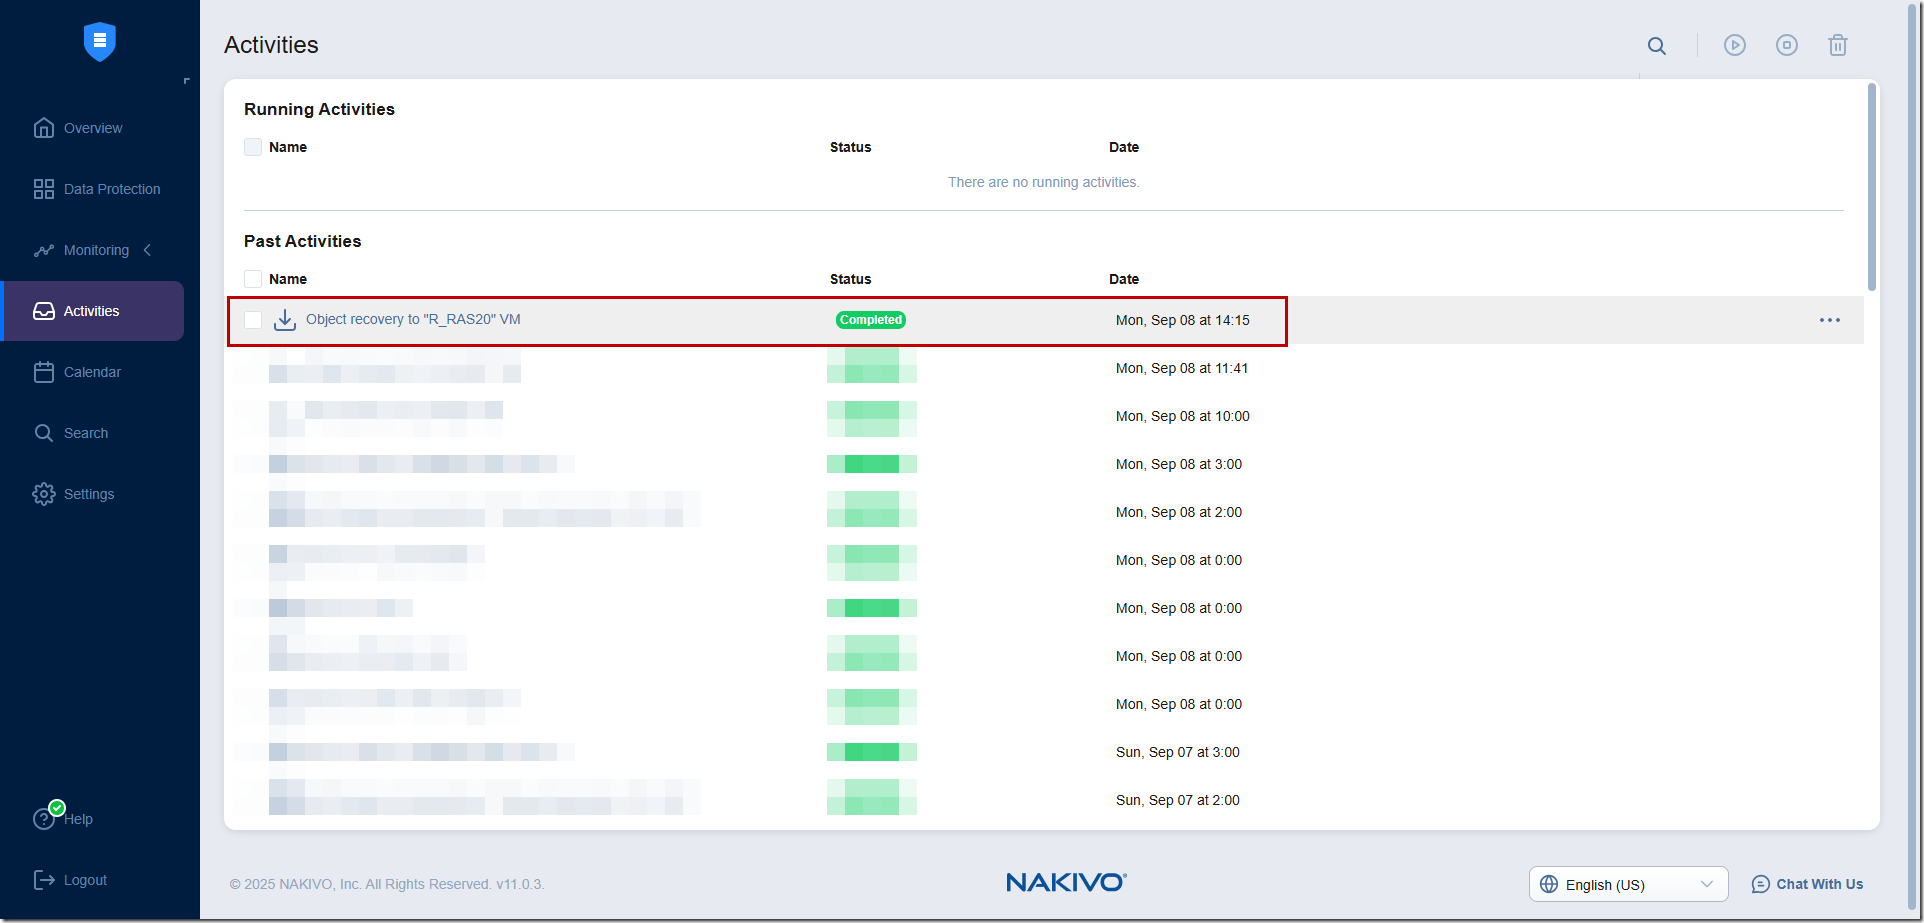The width and height of the screenshot is (1924, 923).
Task: Click date 'Mon, Sep 08 at 10:00'
Action: click(1183, 416)
